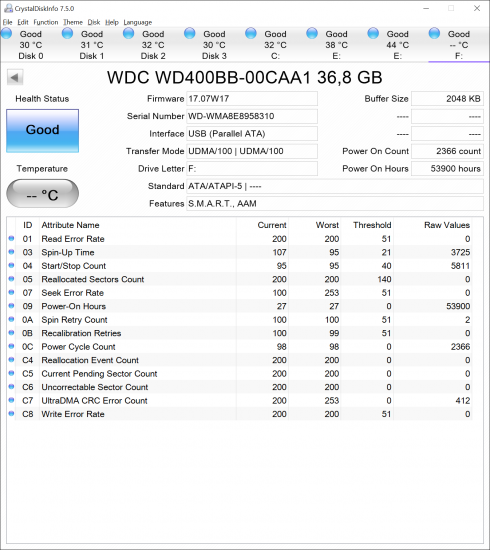490x550 pixels.
Task: Click the Firmware value field
Action: 252,99
